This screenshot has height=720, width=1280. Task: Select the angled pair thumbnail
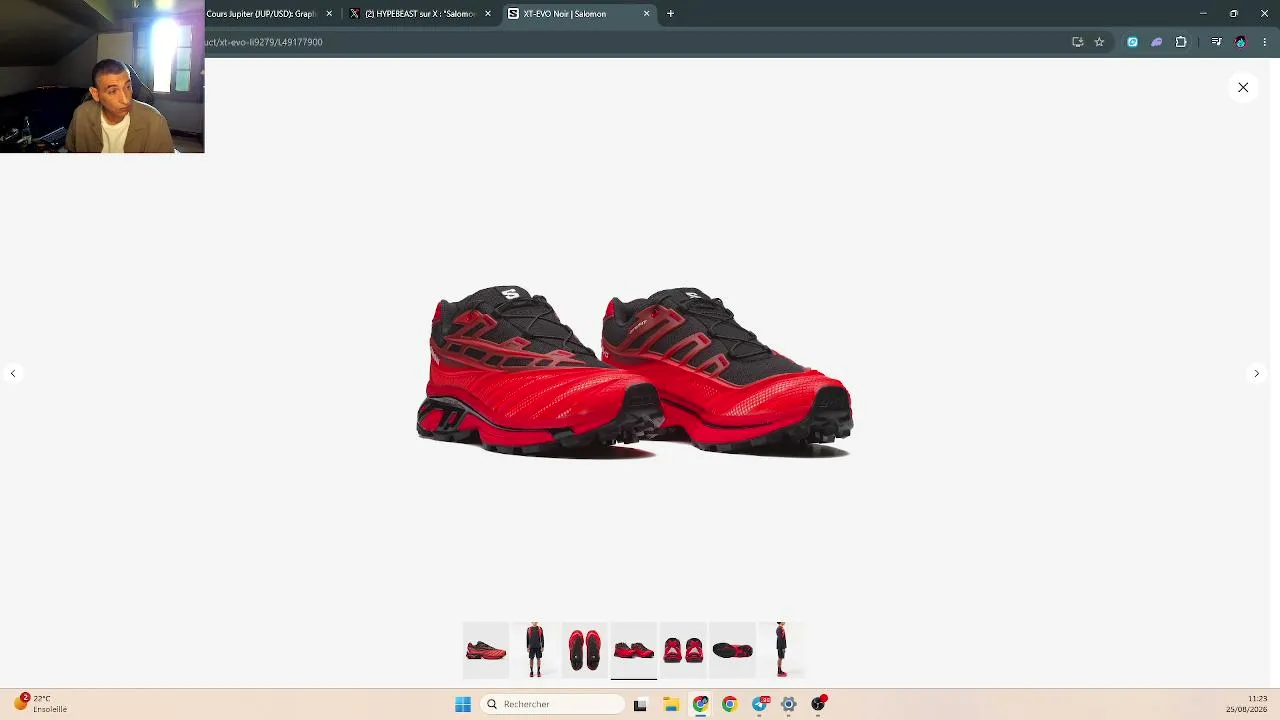point(634,650)
